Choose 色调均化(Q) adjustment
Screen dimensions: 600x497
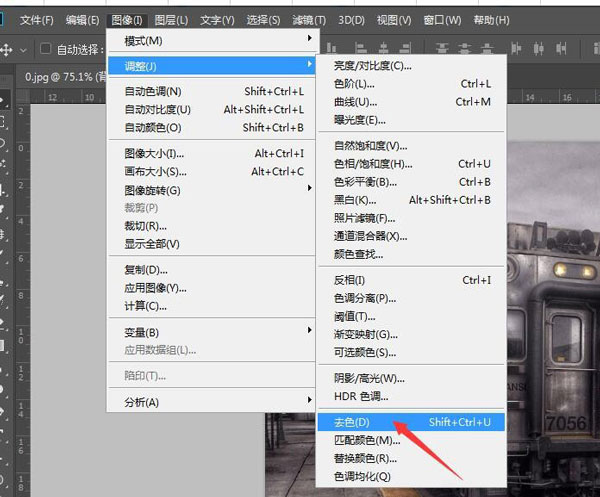point(411,477)
